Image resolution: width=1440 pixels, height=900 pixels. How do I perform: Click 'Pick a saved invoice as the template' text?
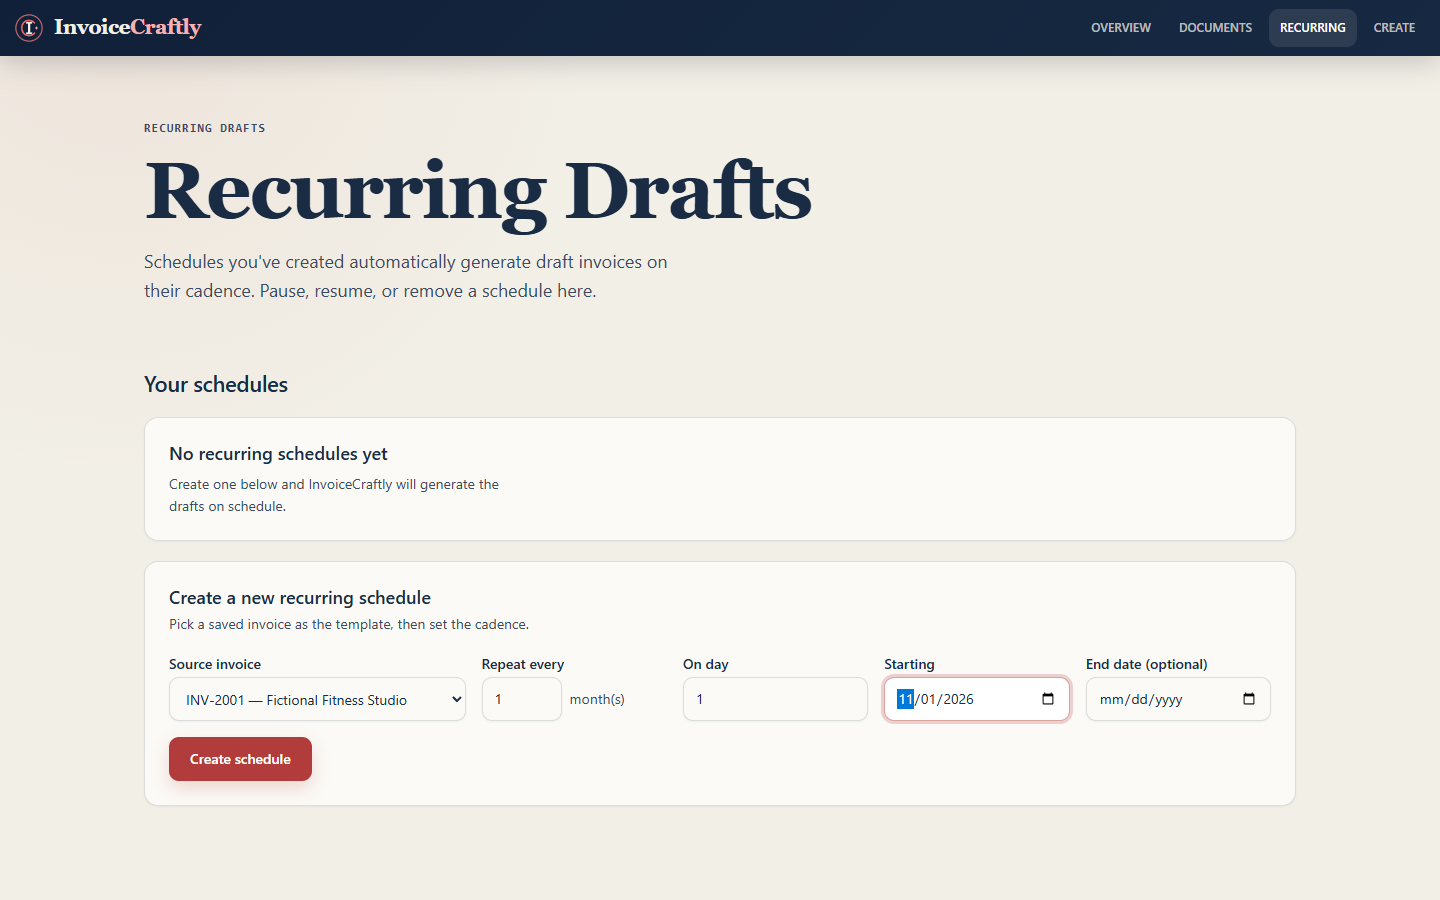[x=349, y=624]
